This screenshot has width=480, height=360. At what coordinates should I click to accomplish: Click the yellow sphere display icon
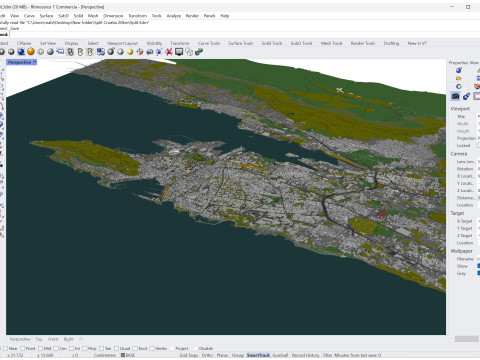[x=130, y=52]
